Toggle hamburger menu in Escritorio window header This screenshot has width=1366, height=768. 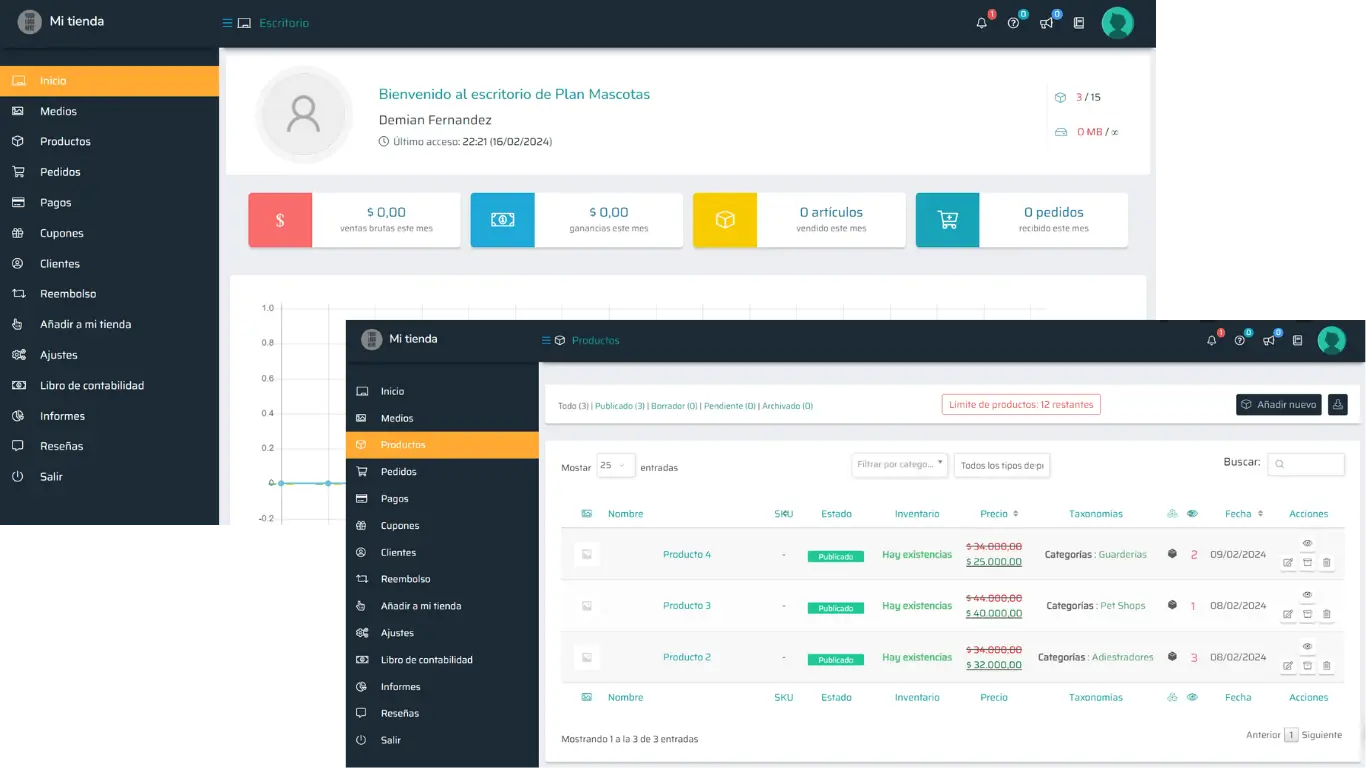click(x=227, y=23)
